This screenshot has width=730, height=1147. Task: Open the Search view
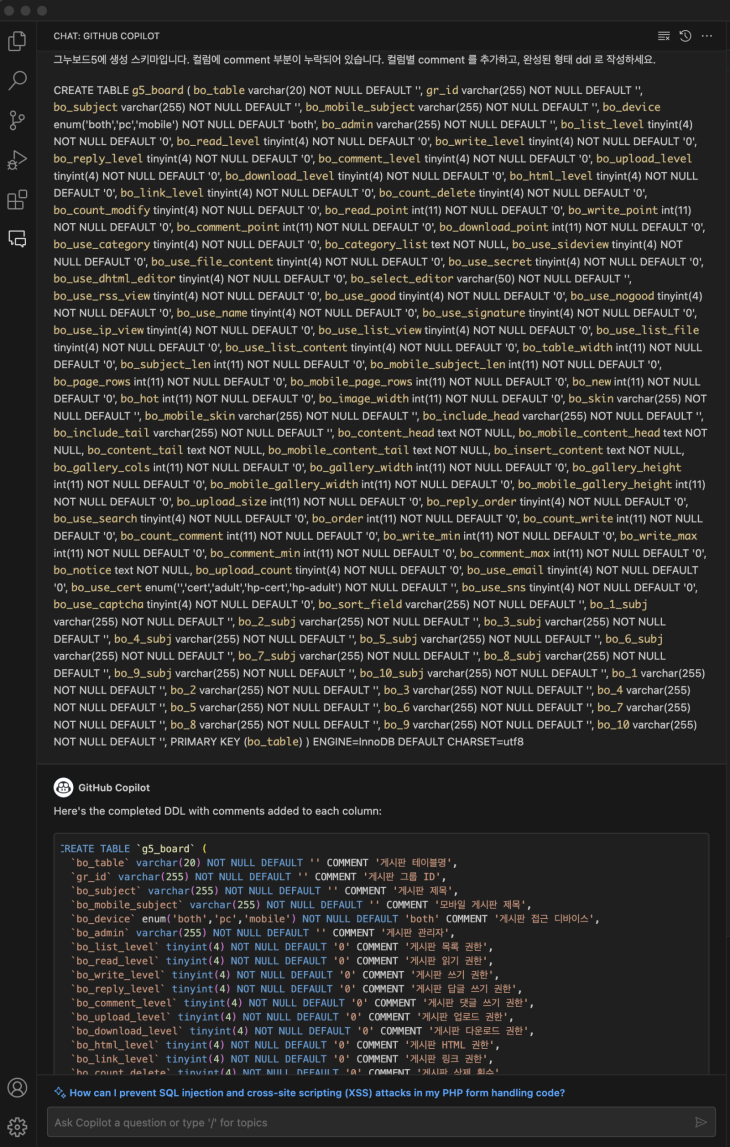tap(17, 81)
